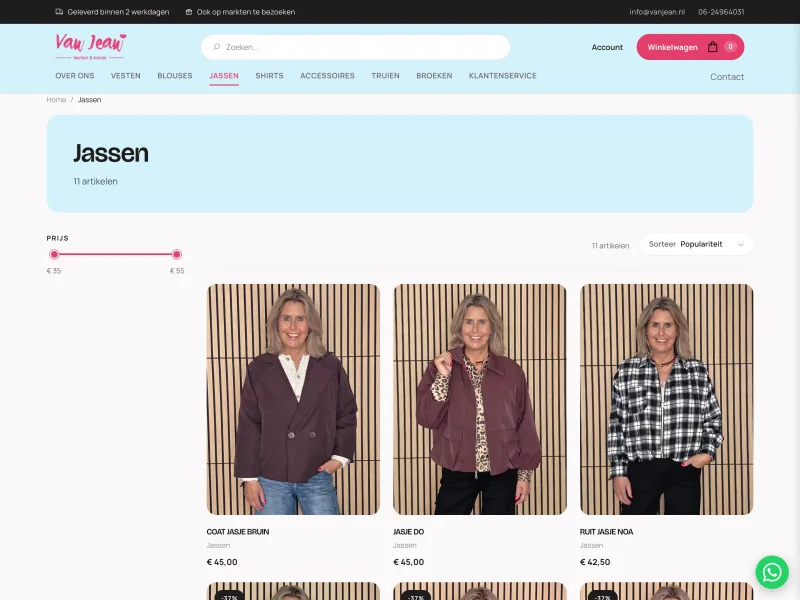Click the RUIT JASJE NOA product title
800x600 pixels.
click(x=606, y=532)
